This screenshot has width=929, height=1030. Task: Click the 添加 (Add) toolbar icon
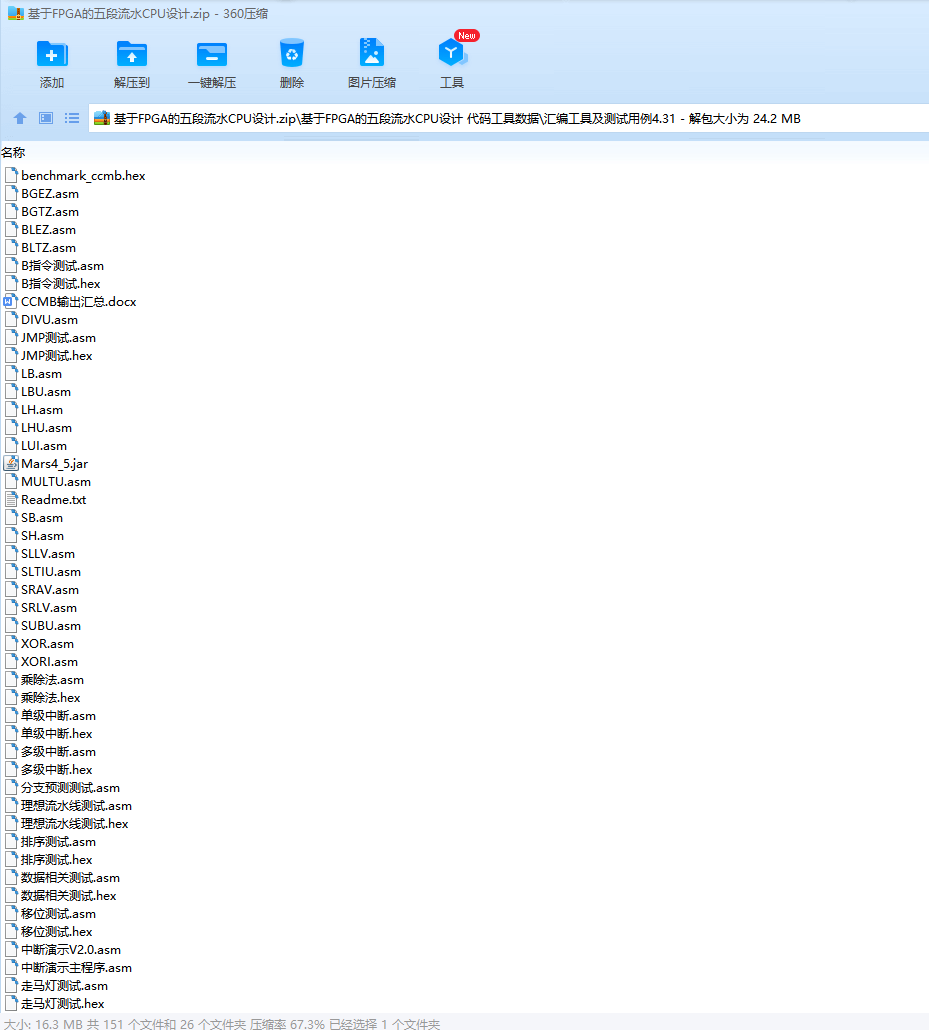pos(52,54)
